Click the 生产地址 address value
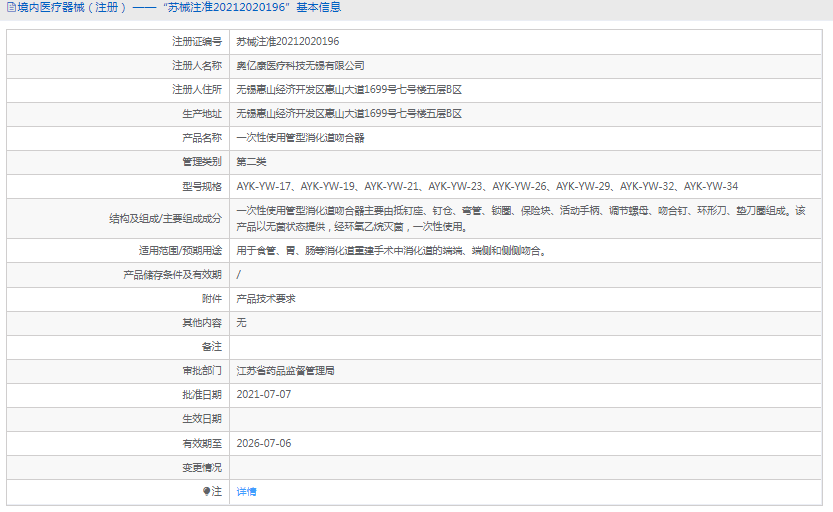Image resolution: width=833 pixels, height=512 pixels. click(349, 114)
